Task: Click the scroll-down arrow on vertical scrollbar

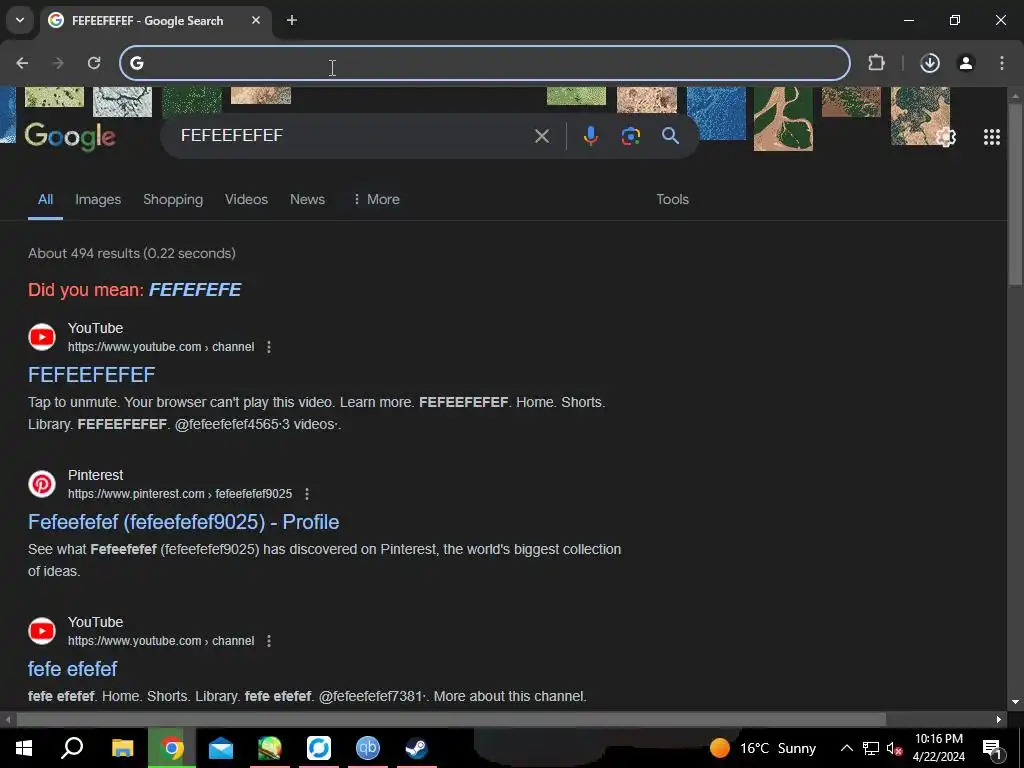Action: [1015, 702]
